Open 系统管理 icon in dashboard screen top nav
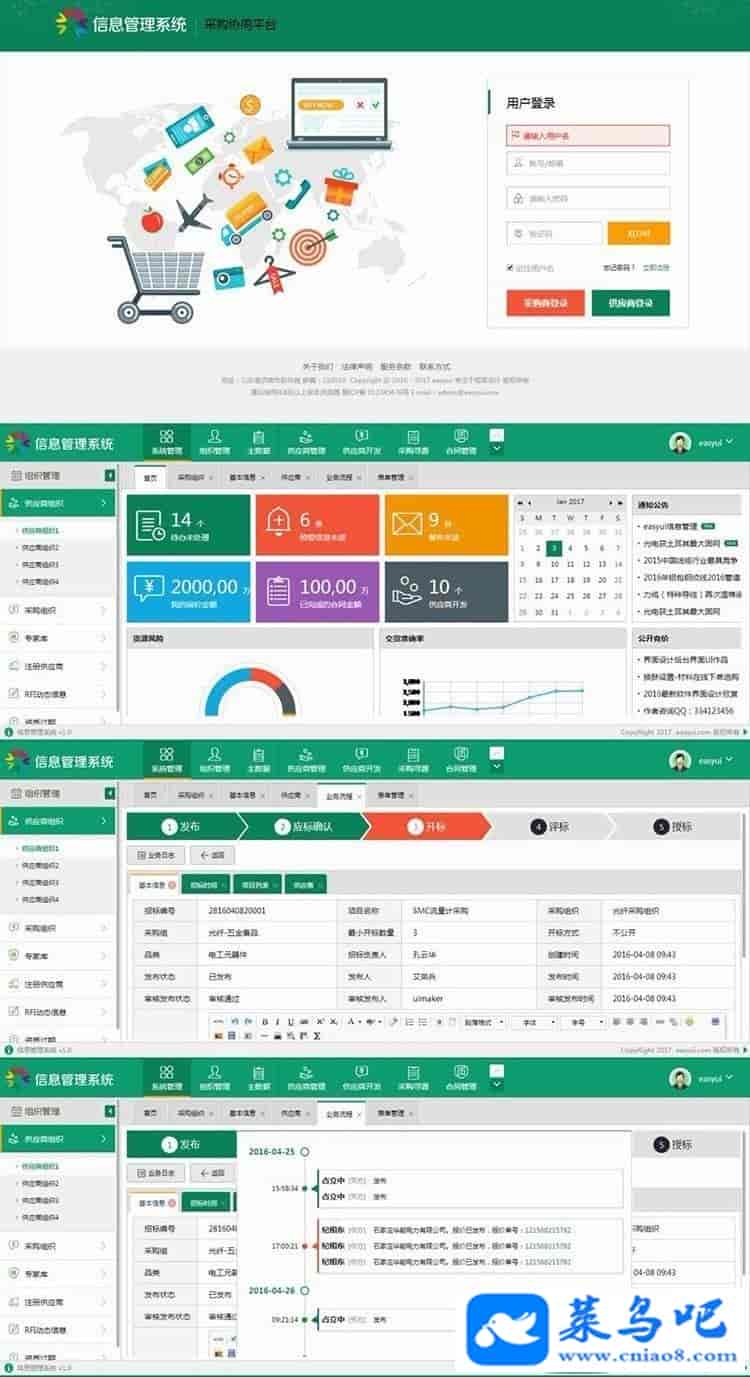The image size is (750, 1377). point(166,436)
